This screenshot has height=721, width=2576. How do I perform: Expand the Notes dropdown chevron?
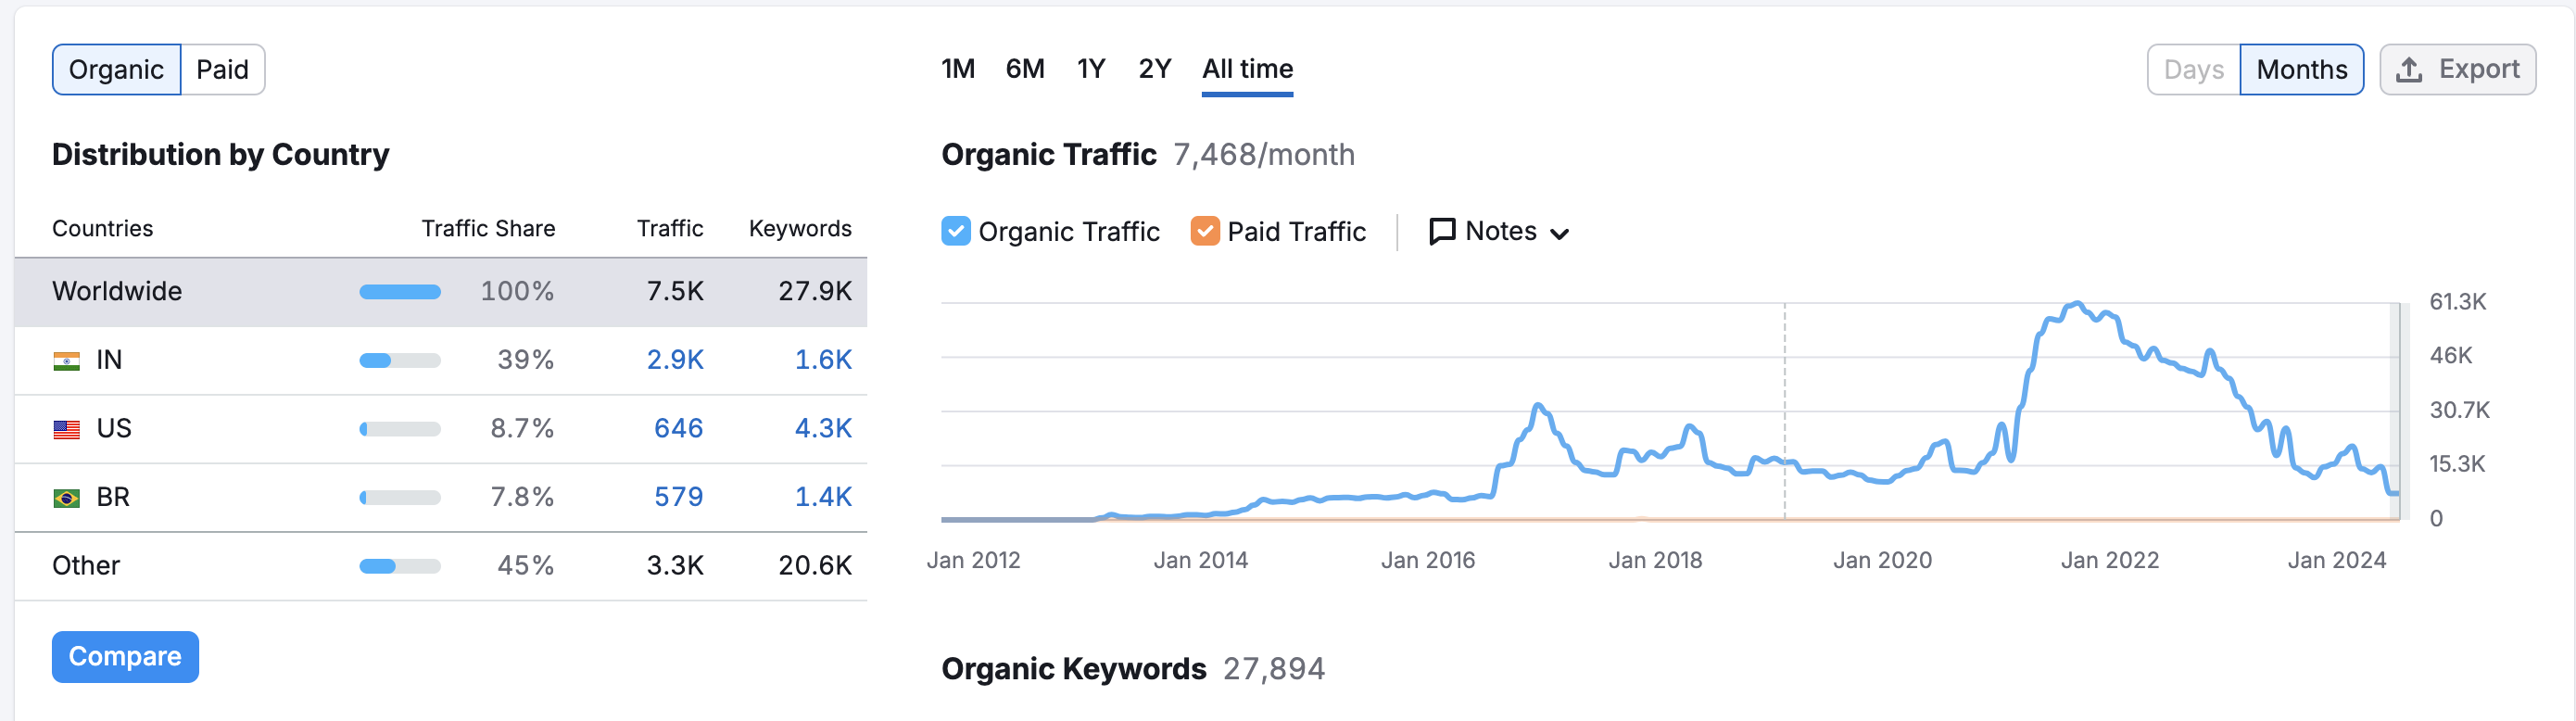coord(1559,234)
